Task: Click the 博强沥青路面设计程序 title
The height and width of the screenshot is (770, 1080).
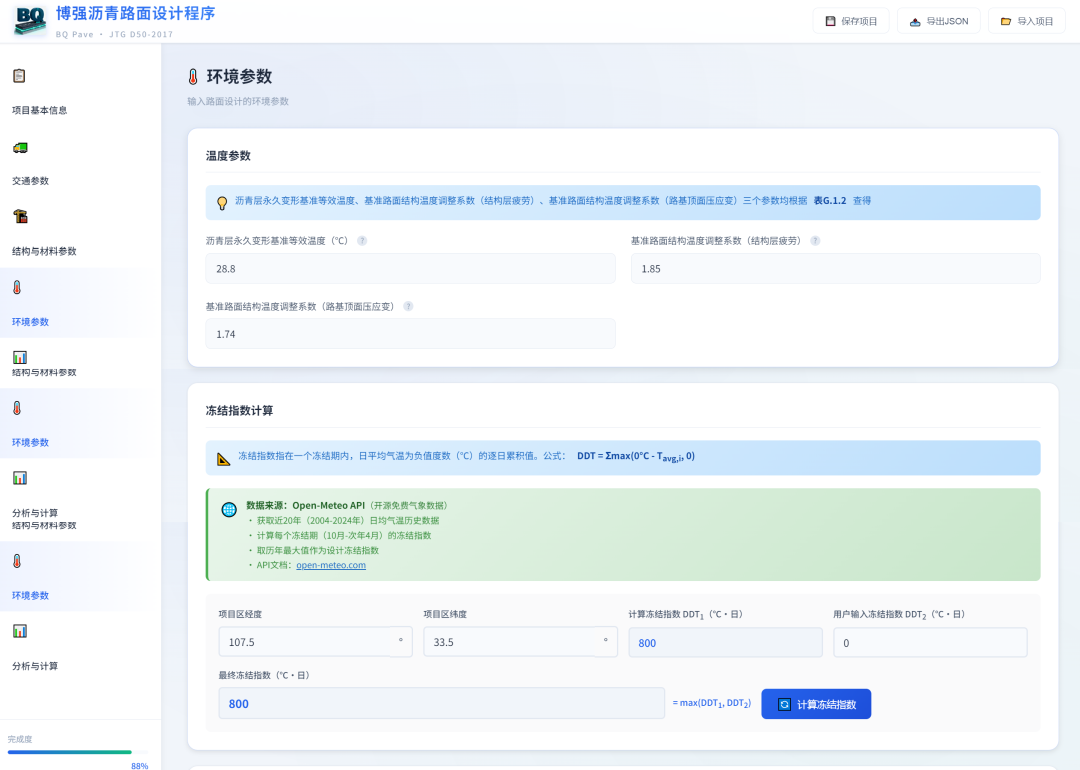Action: (136, 14)
